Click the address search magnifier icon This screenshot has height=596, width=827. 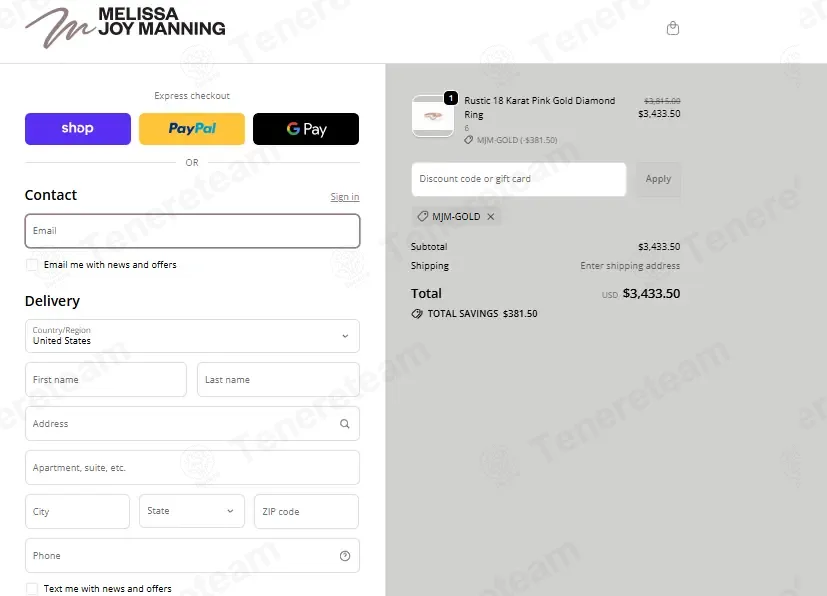(344, 424)
